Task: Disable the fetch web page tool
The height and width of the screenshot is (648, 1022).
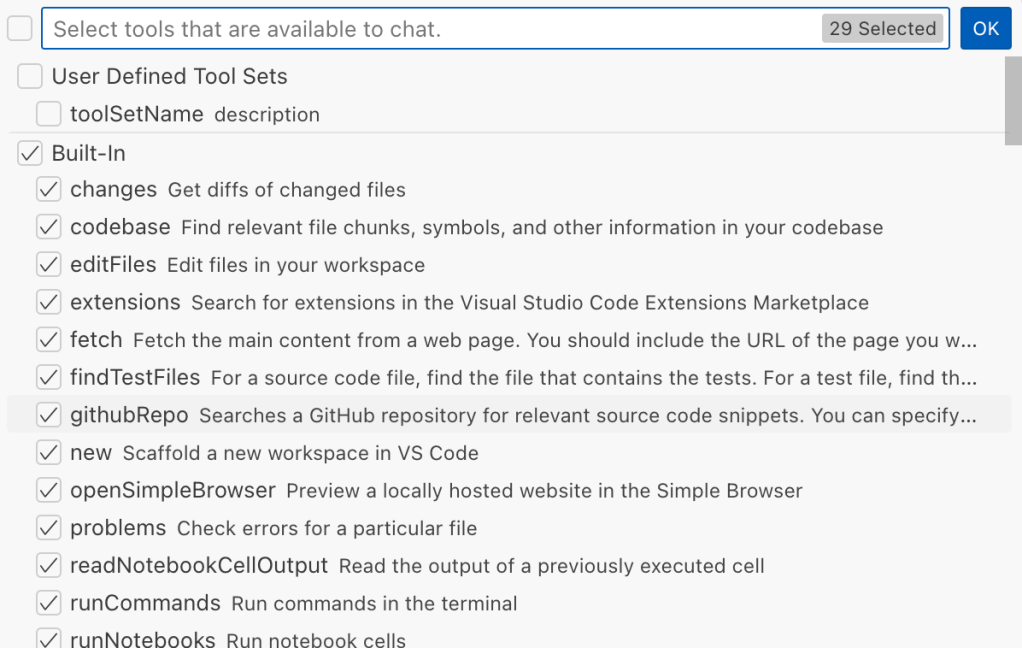Action: click(x=48, y=339)
